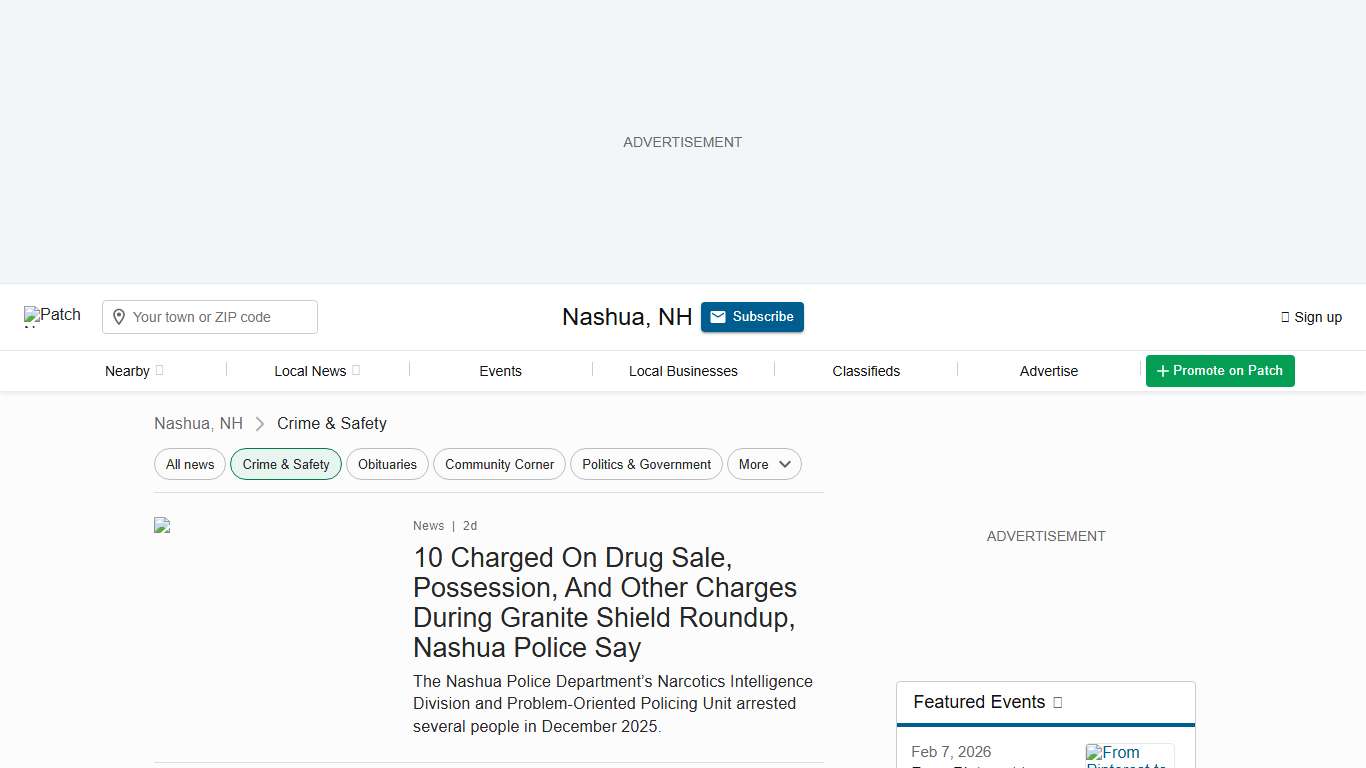Click the Sign up user icon
The height and width of the screenshot is (768, 1366).
1285,317
